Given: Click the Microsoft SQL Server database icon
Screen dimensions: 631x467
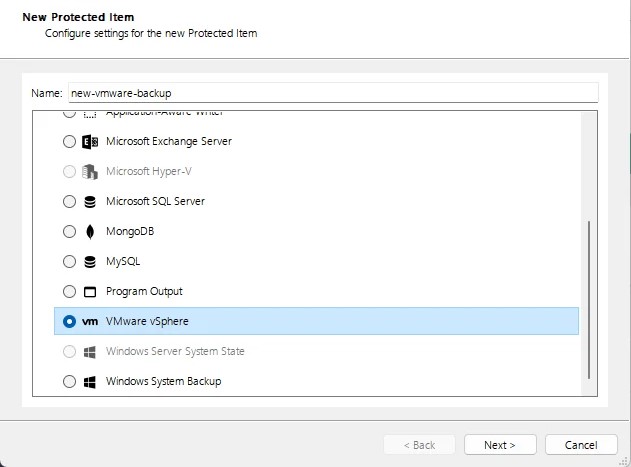Looking at the screenshot, I should 90,201.
